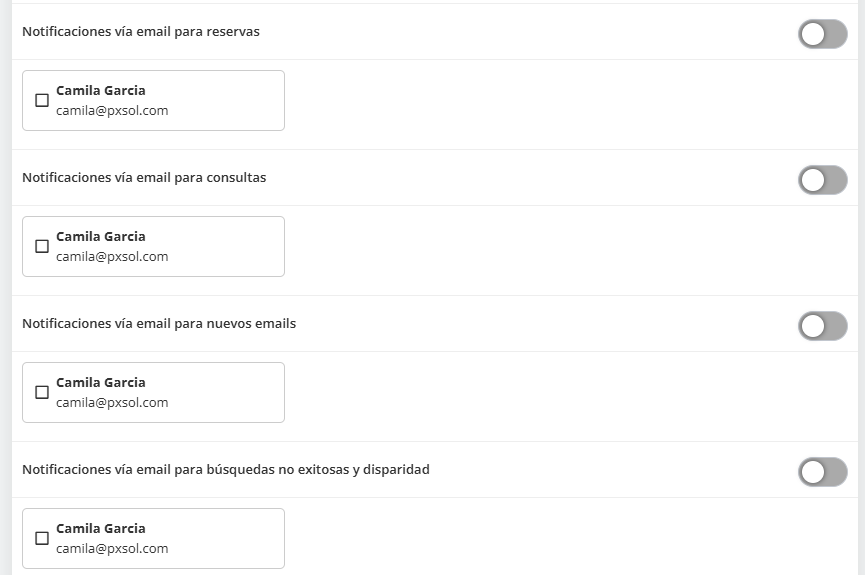Image resolution: width=865 pixels, height=575 pixels.
Task: Switch on notifications for nuevos emails
Action: (822, 326)
